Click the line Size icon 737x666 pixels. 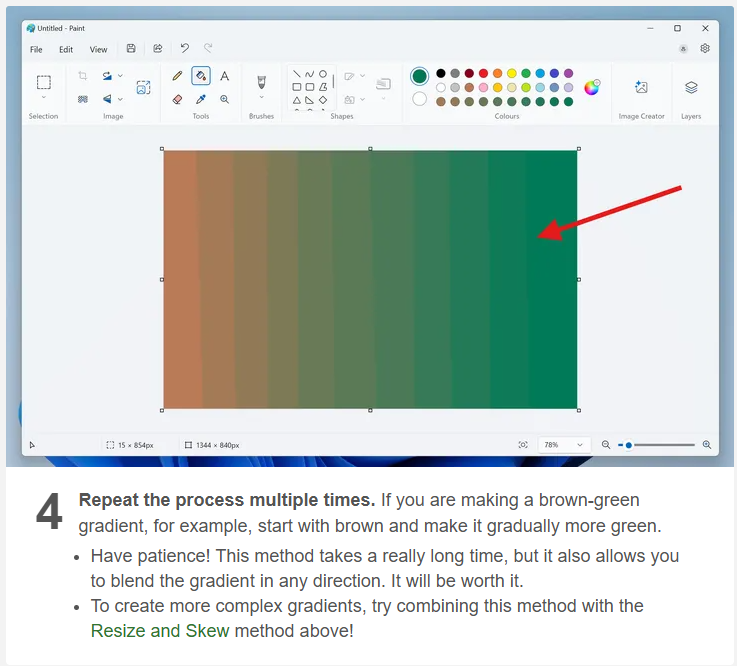tap(383, 84)
